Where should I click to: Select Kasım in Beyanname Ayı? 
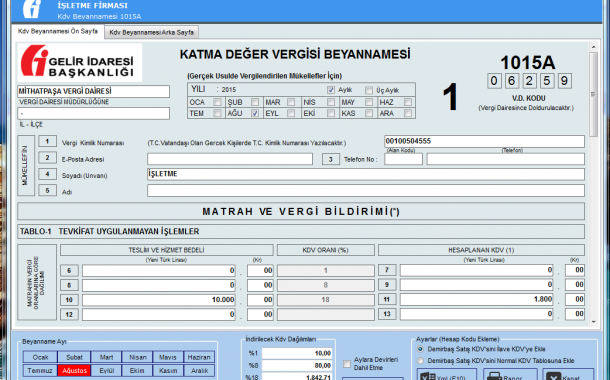pos(168,370)
